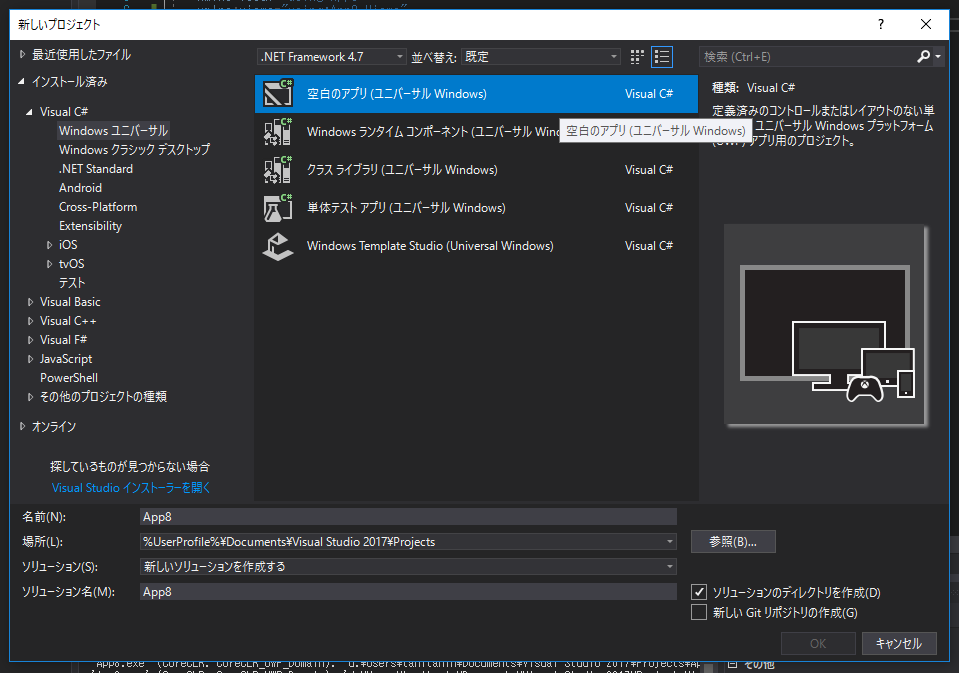Click the クラス ライブラリ template icon
The height and width of the screenshot is (673, 959).
click(278, 169)
